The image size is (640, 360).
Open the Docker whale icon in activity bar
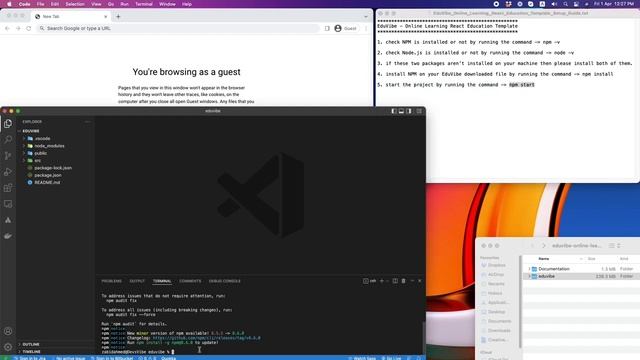point(8,236)
